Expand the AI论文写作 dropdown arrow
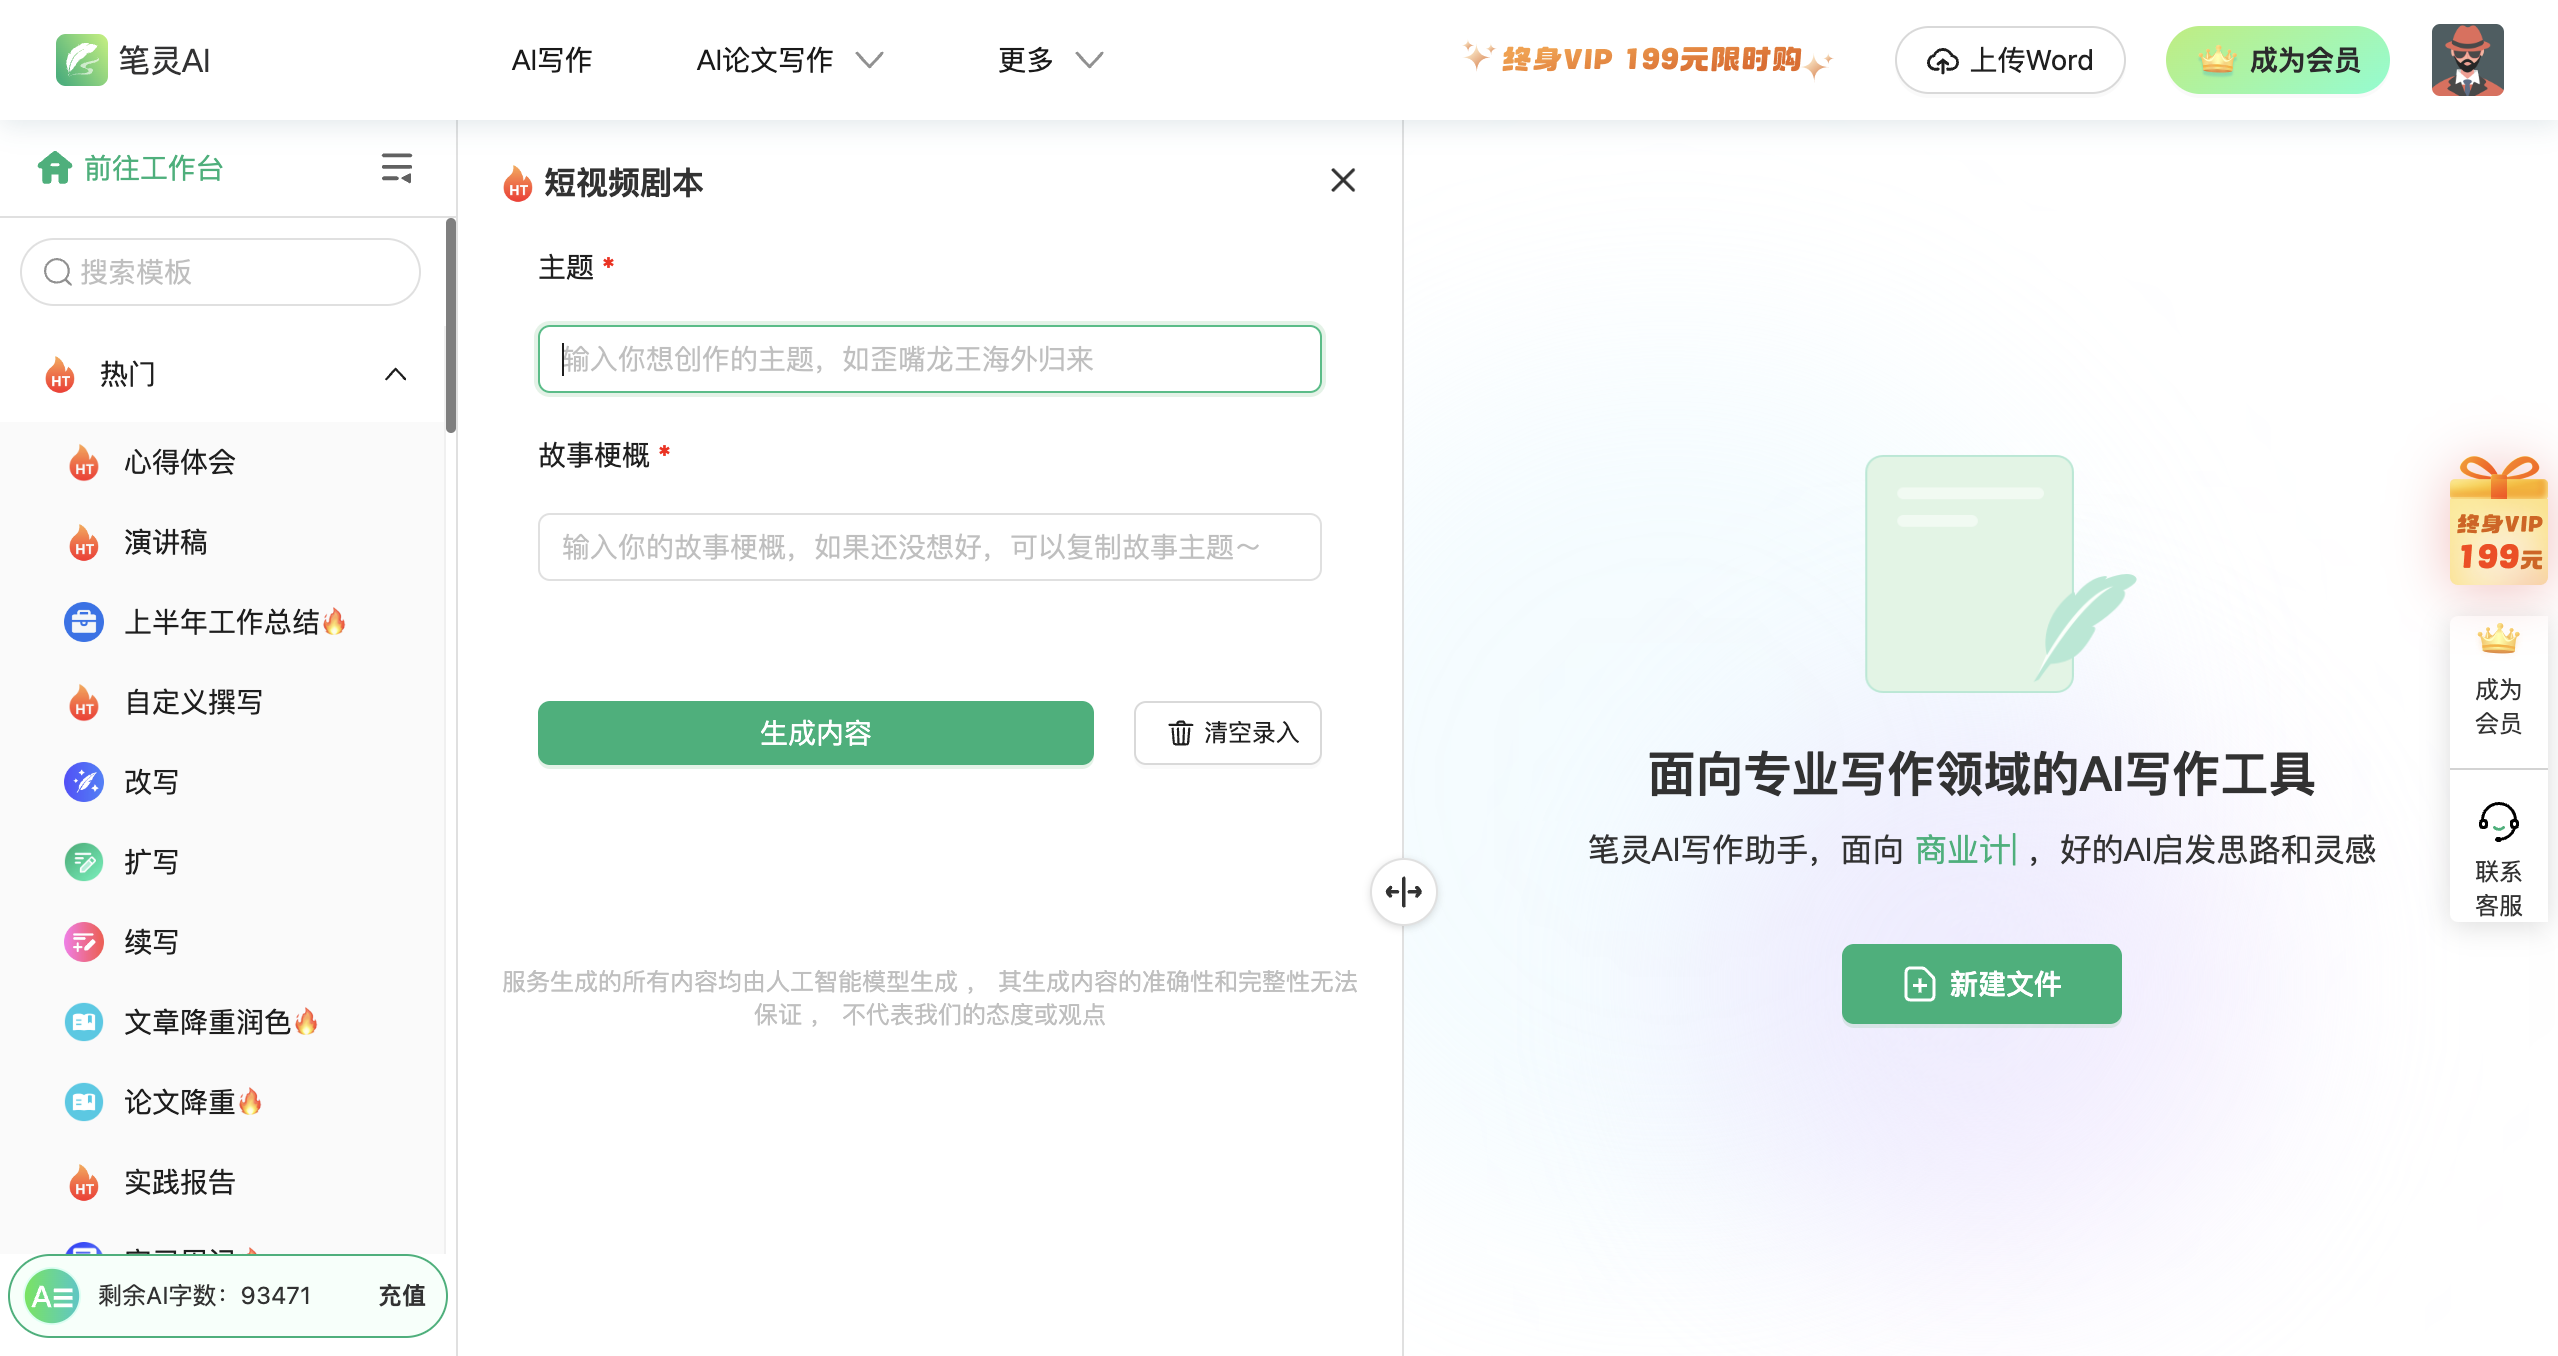 [x=870, y=60]
